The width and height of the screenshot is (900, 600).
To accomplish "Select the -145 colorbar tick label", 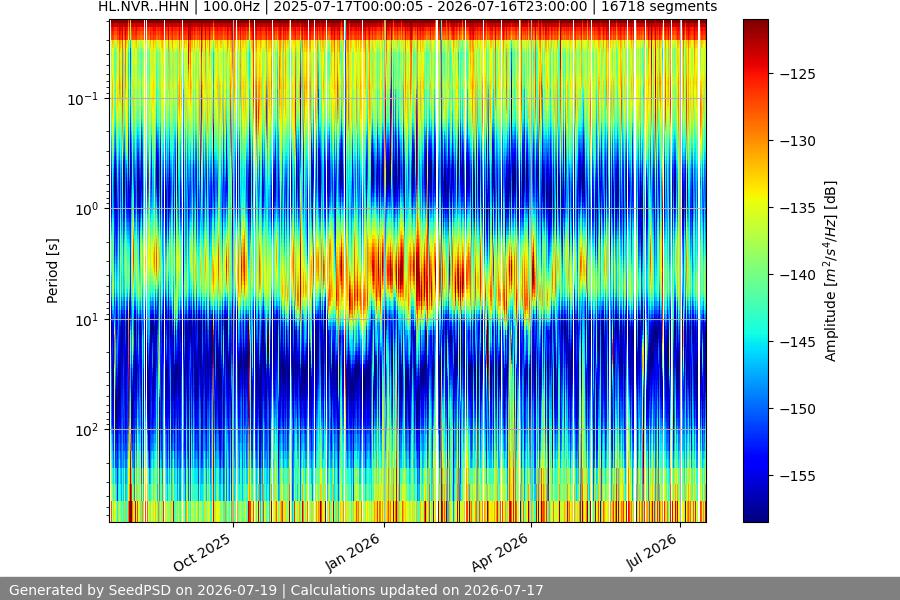I will pyautogui.click(x=798, y=342).
